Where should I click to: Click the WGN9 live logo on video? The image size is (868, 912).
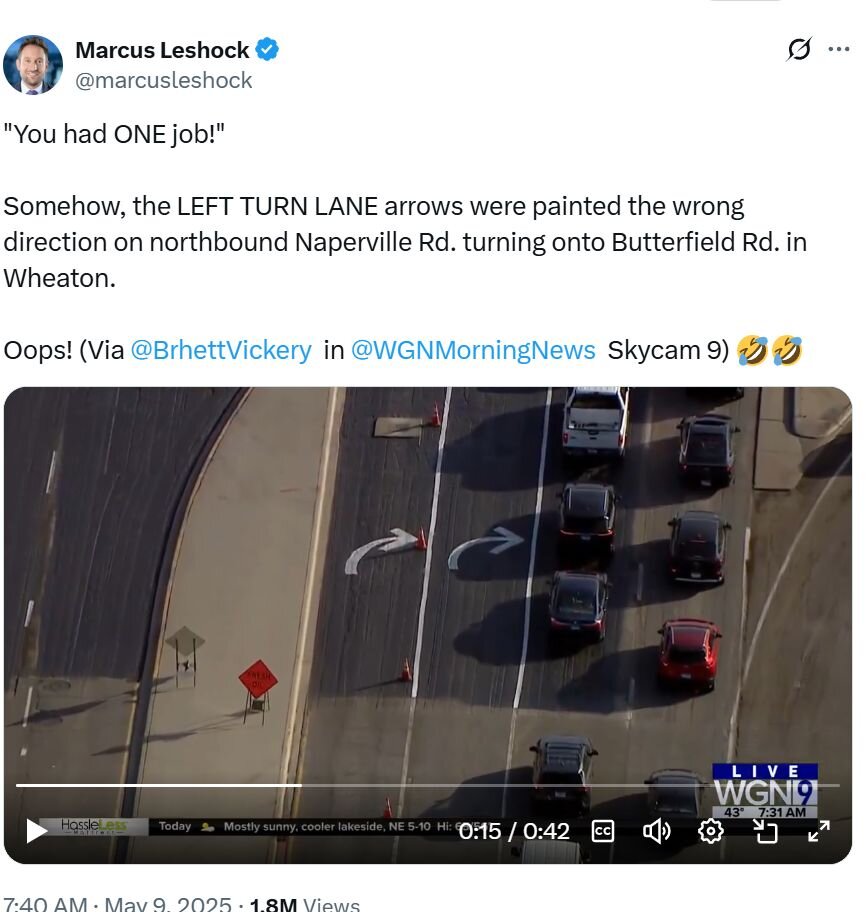[x=765, y=791]
